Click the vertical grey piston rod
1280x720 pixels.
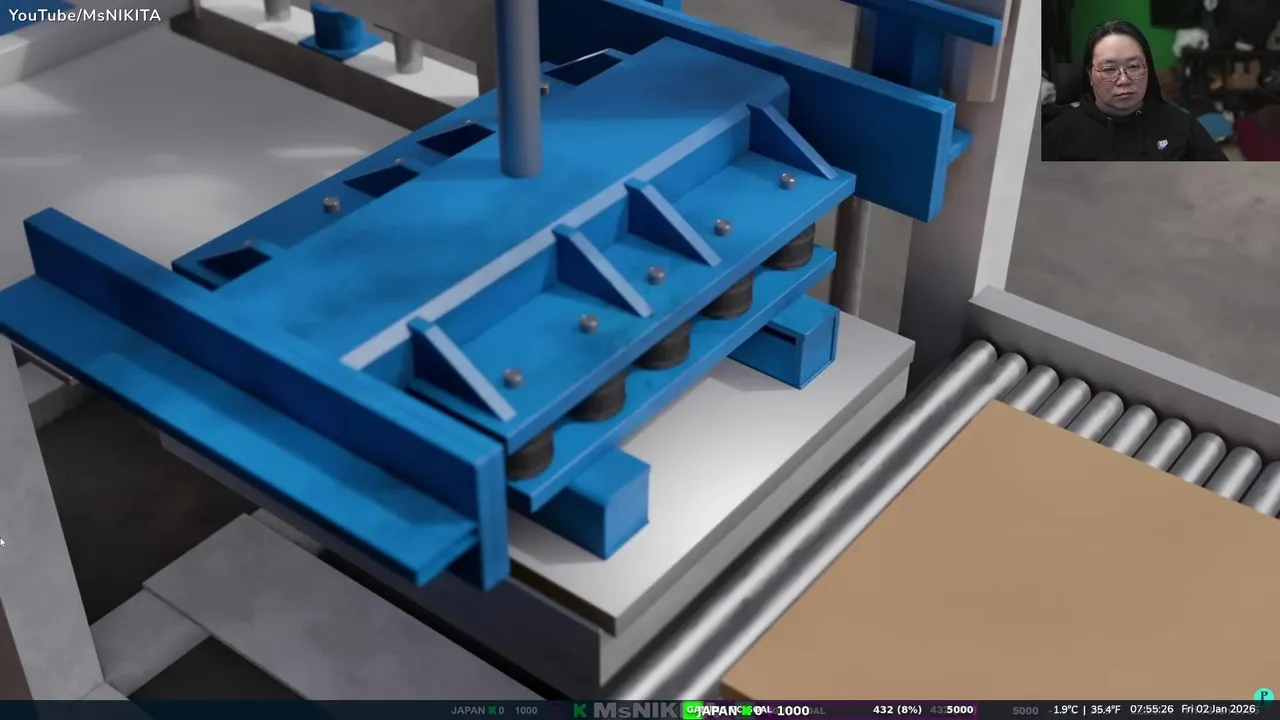tap(519, 88)
